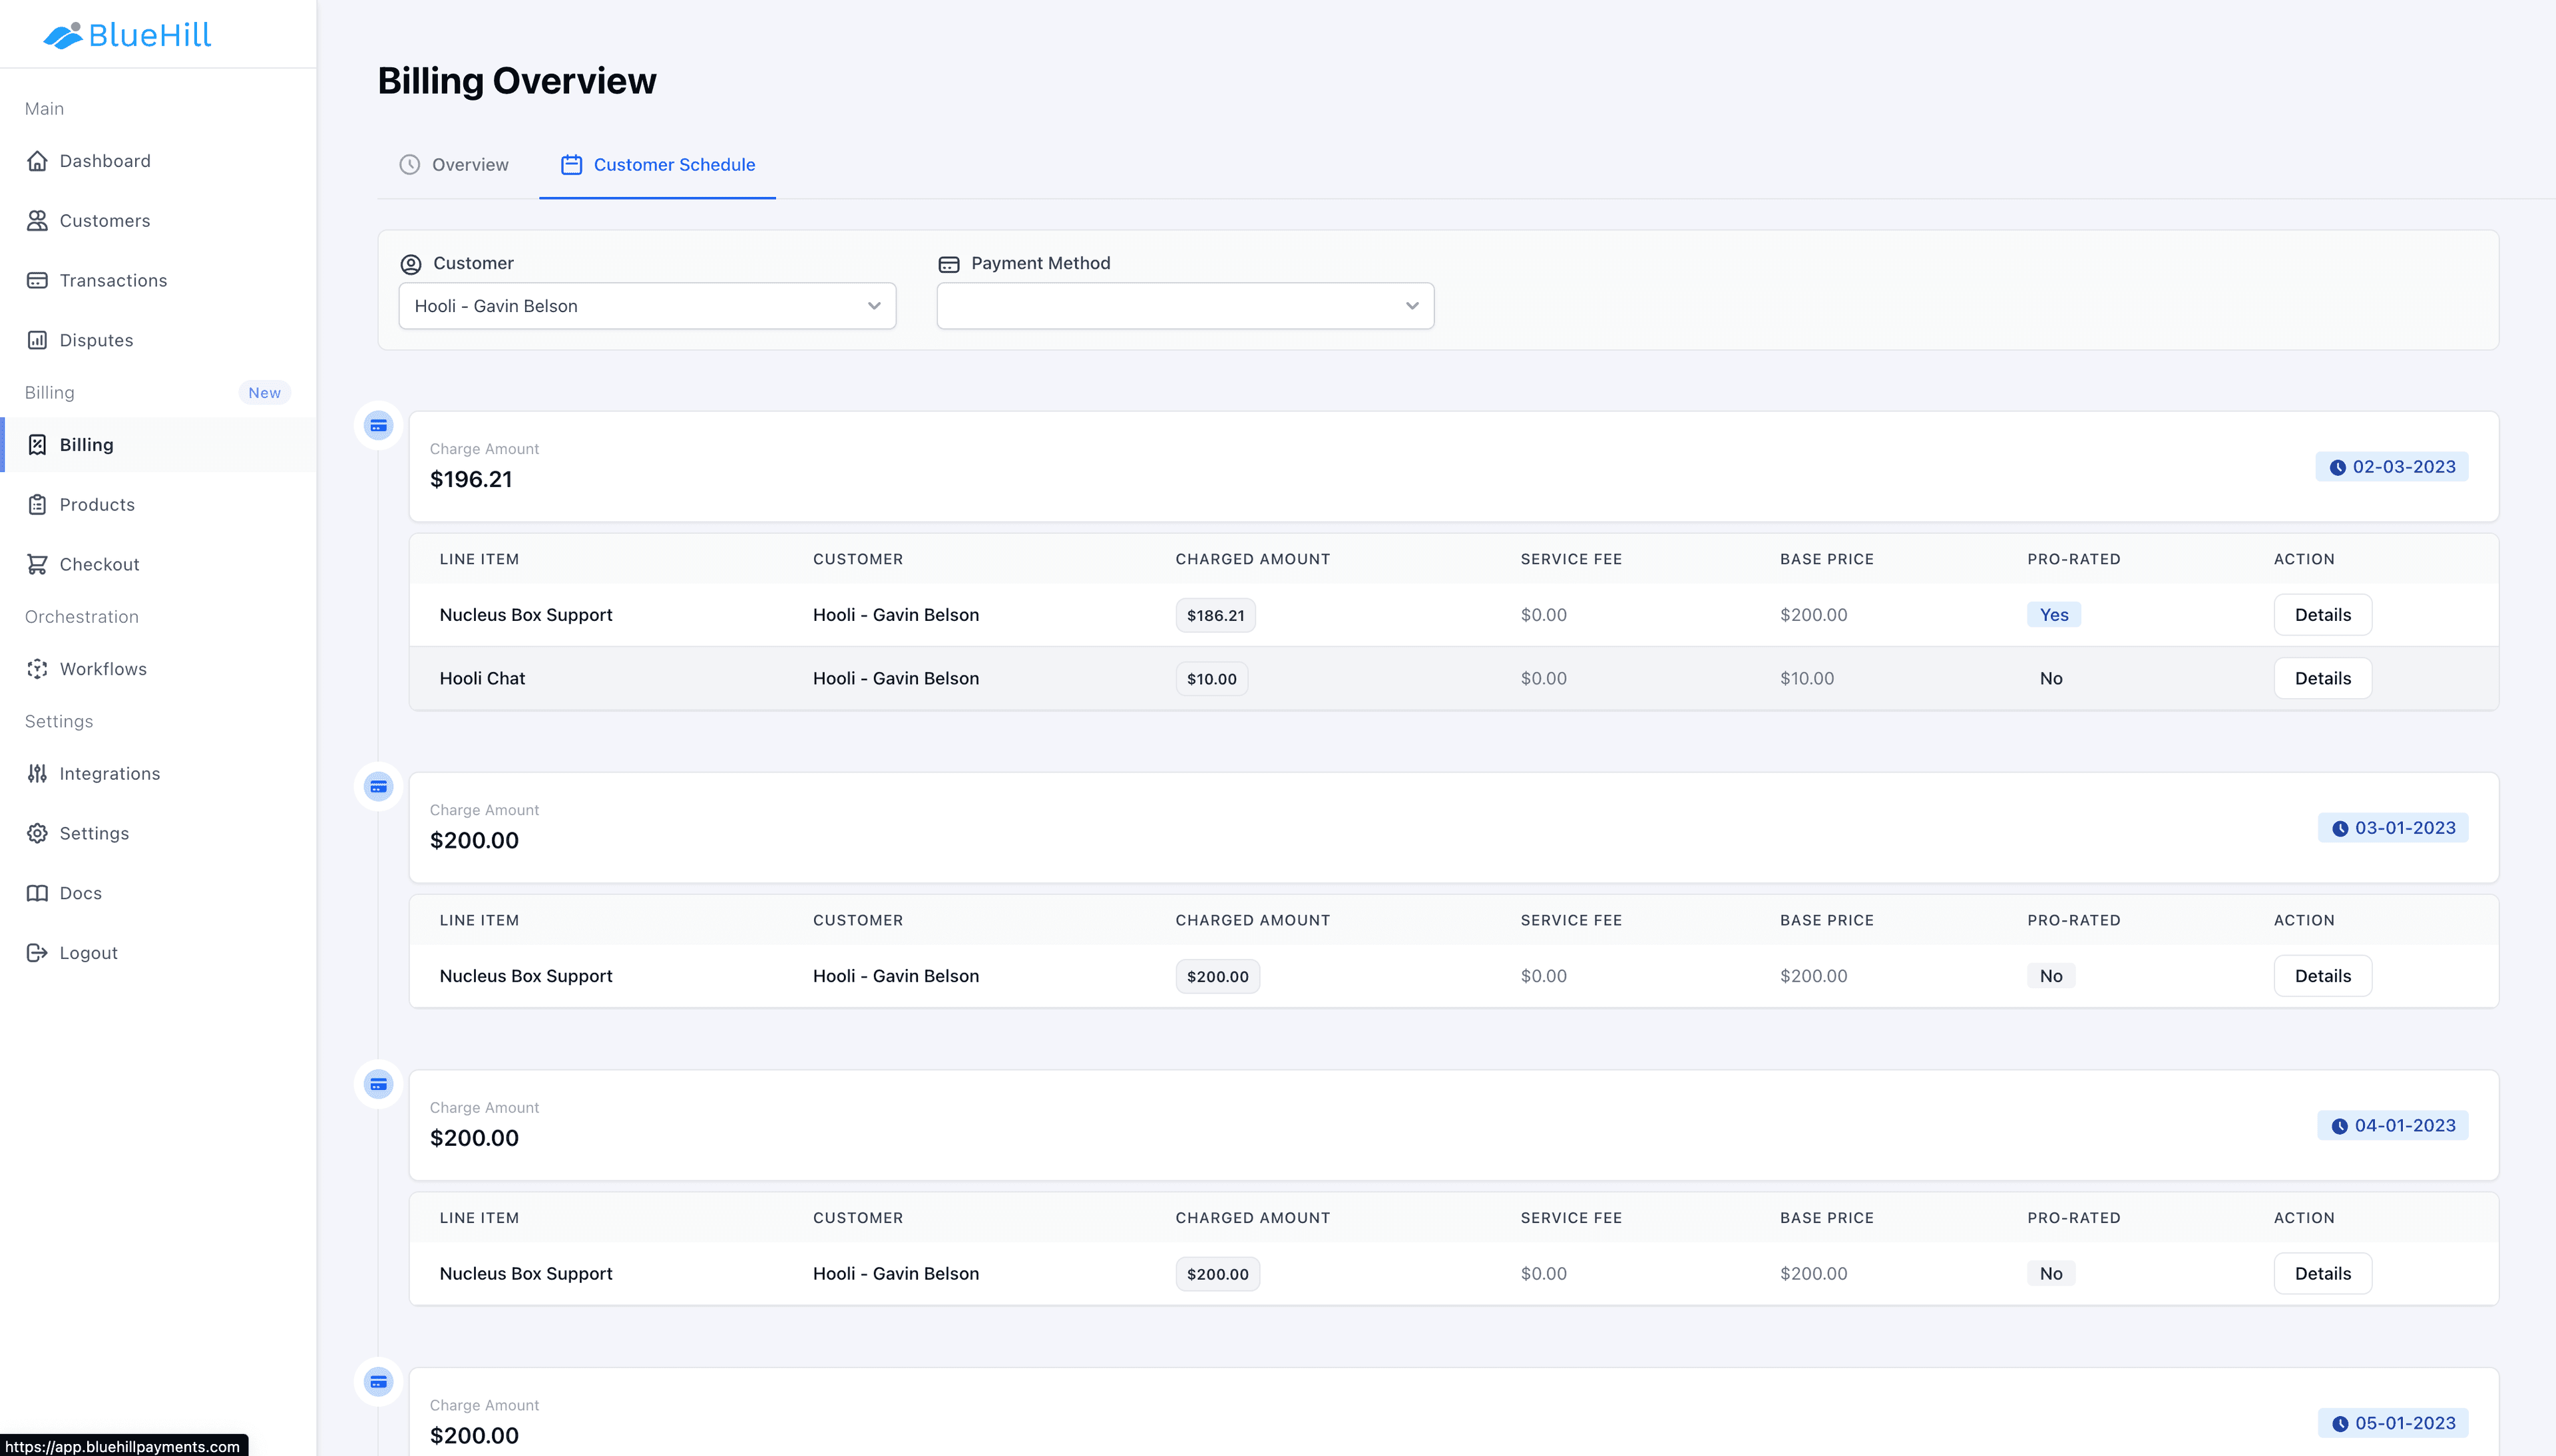Click the Workflows icon
The width and height of the screenshot is (2556, 1456).
tap(37, 669)
